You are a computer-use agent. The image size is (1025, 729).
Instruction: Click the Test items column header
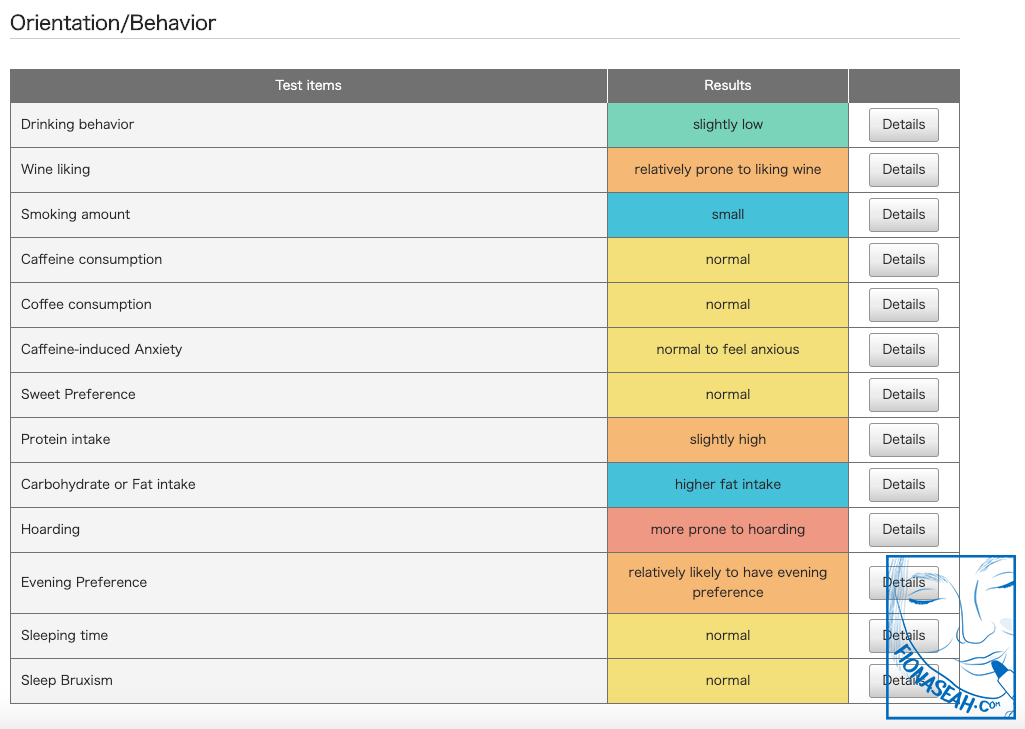[x=308, y=86]
